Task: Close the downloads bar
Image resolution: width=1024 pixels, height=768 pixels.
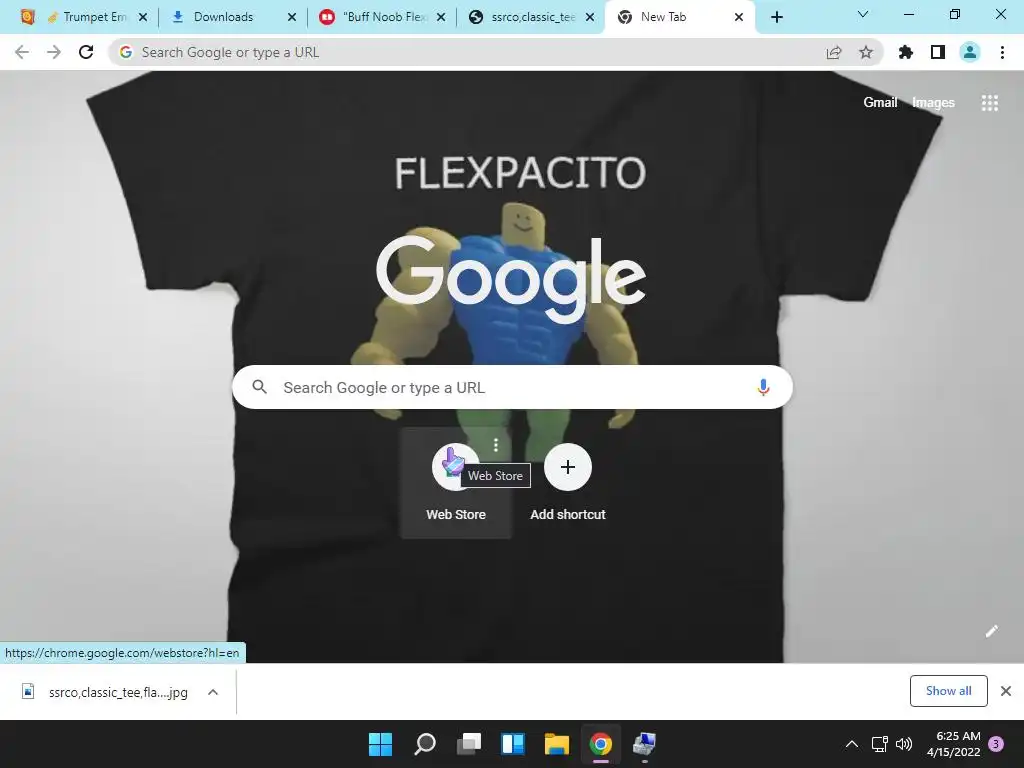Action: click(x=1006, y=691)
